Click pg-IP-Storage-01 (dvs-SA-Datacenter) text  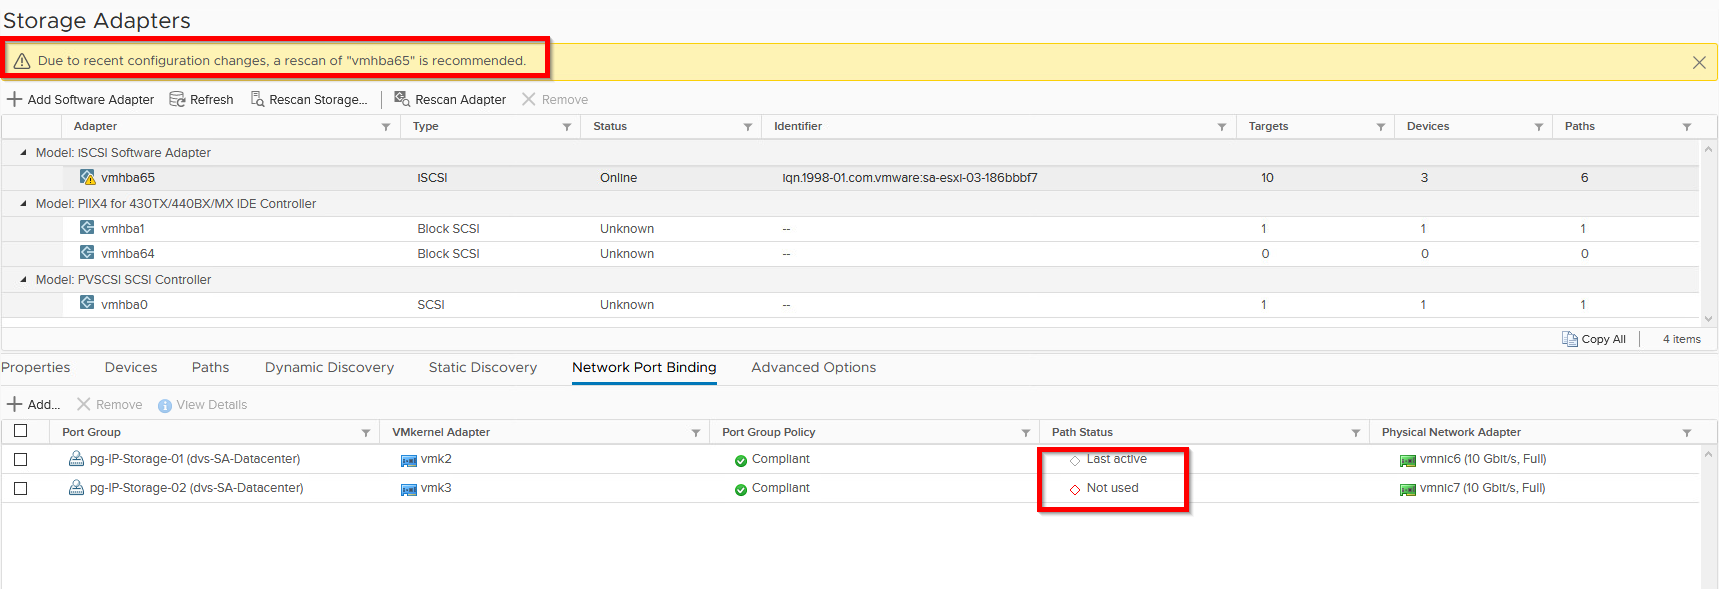[195, 459]
